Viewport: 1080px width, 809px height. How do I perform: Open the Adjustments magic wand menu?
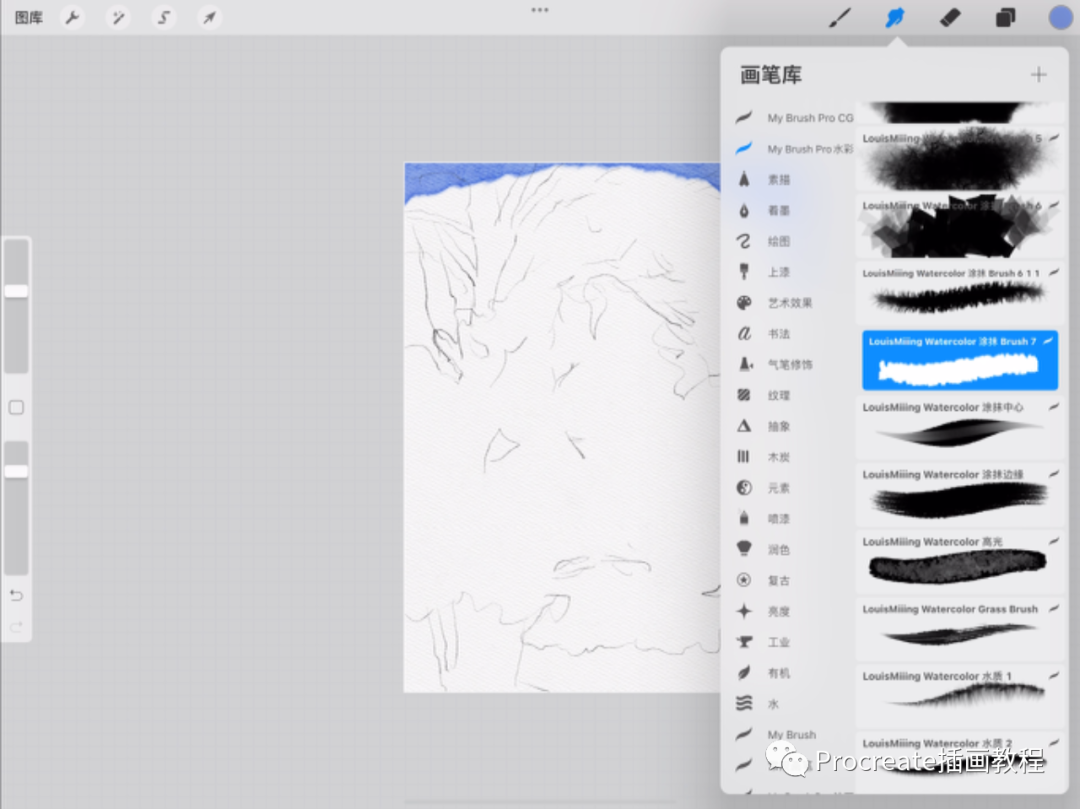[x=118, y=17]
